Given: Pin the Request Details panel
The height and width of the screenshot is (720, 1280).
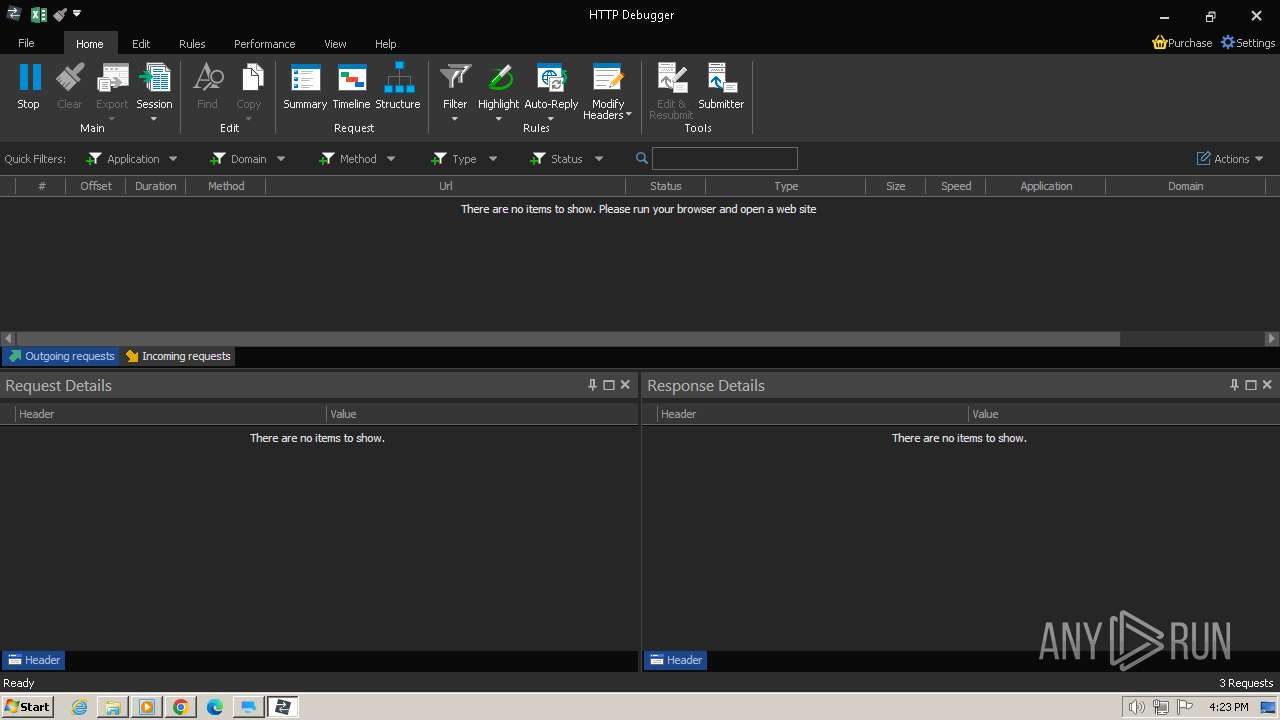Looking at the screenshot, I should click(x=592, y=385).
